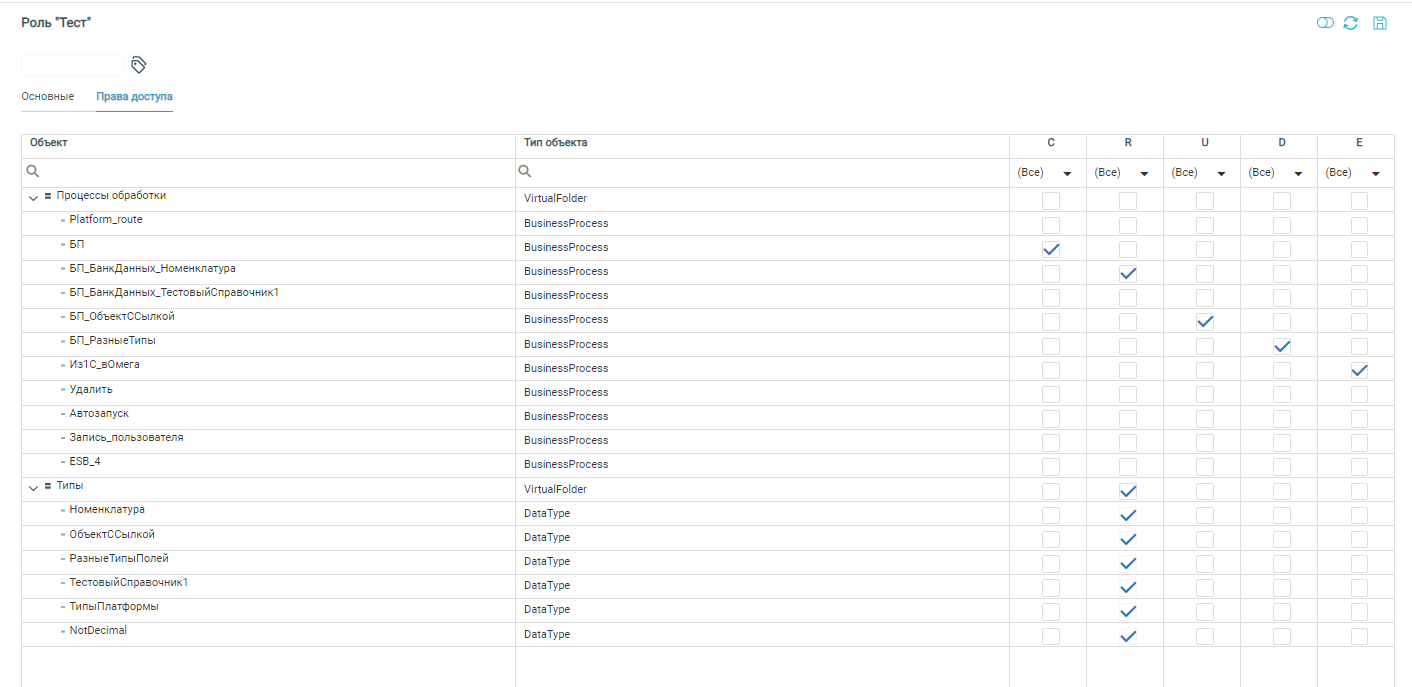1412x687 pixels.
Task: Click the refresh arrows icon
Action: click(1351, 23)
